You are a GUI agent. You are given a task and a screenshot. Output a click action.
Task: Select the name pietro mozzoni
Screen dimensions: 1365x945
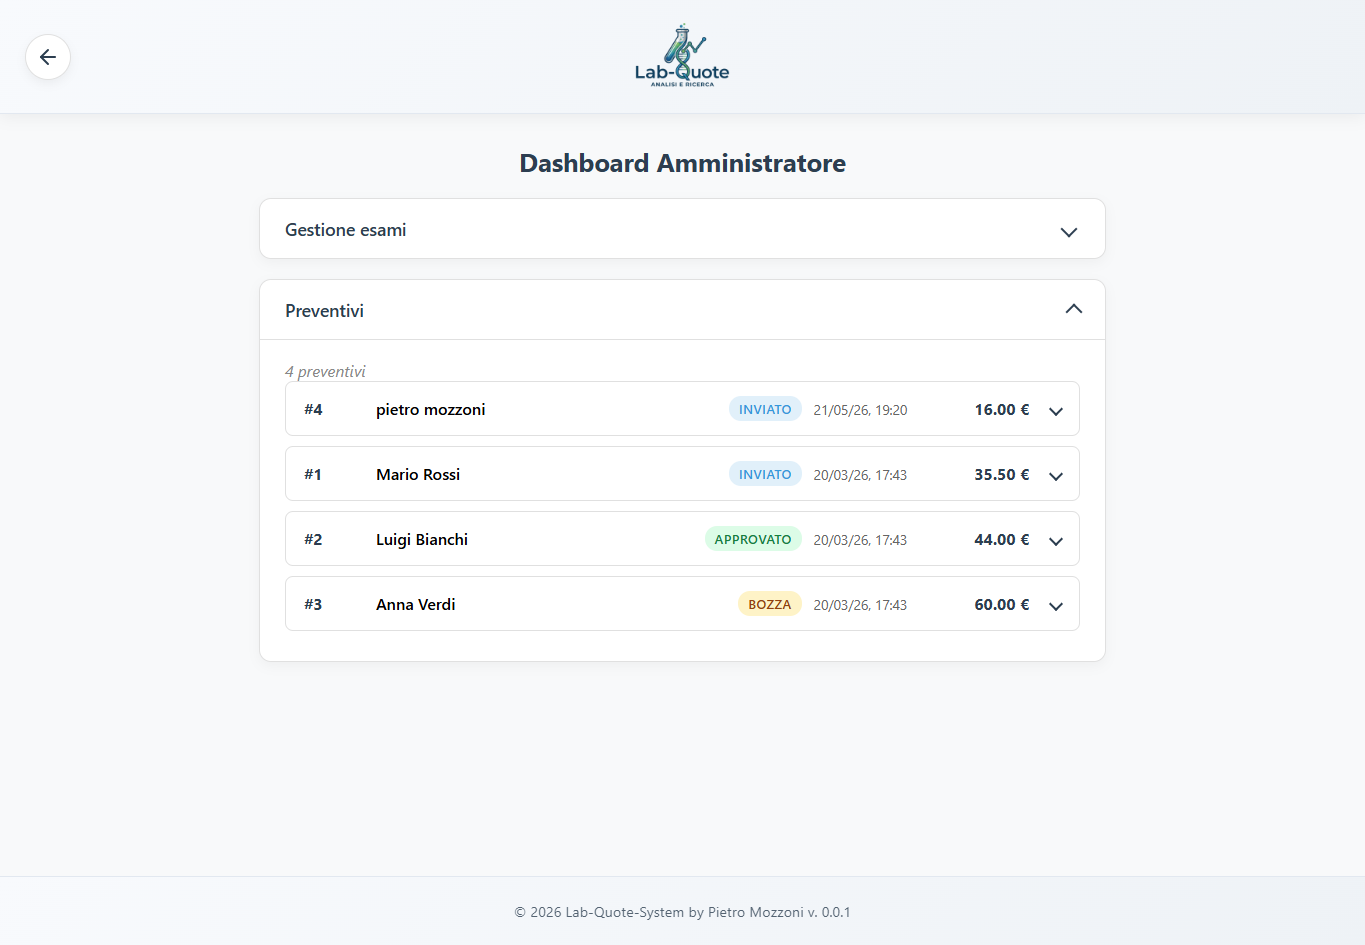431,410
